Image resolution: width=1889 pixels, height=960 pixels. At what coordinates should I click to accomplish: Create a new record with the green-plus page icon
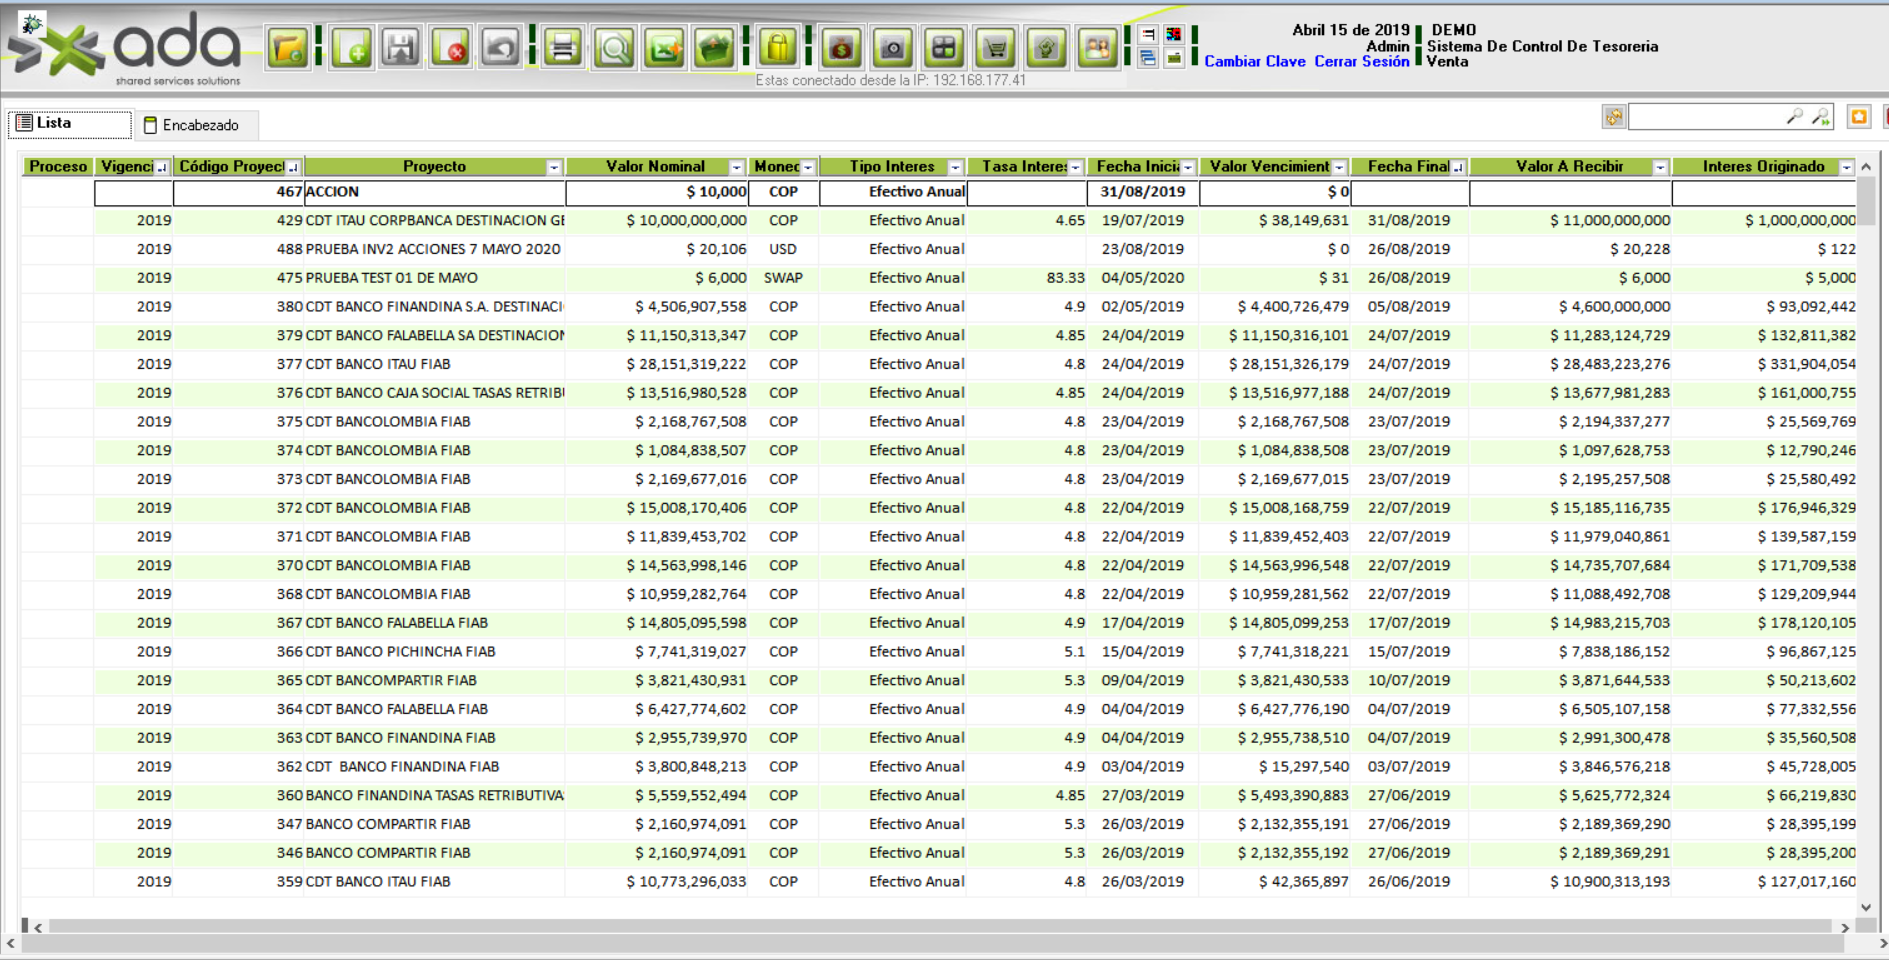point(352,48)
